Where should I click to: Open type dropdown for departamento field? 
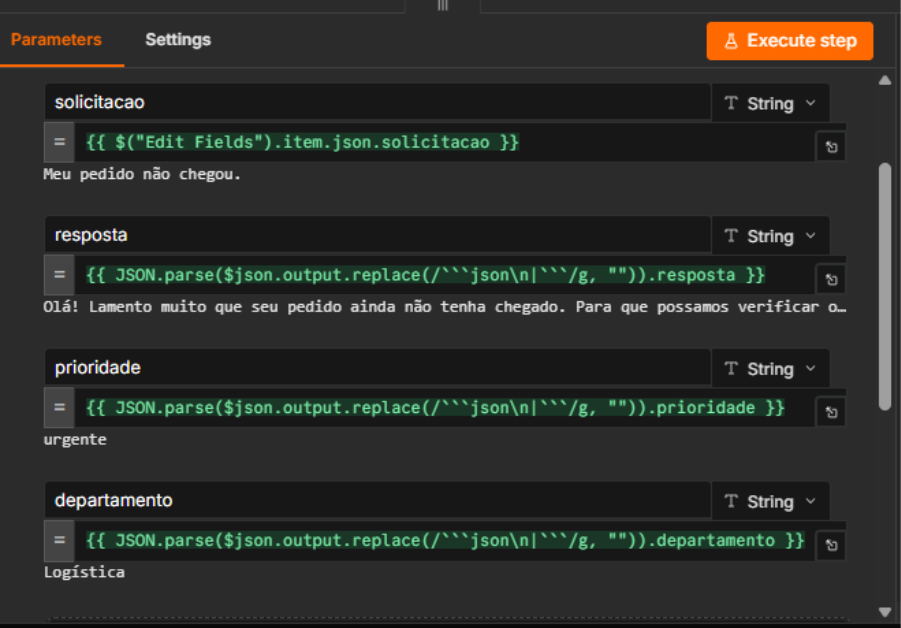[770, 502]
